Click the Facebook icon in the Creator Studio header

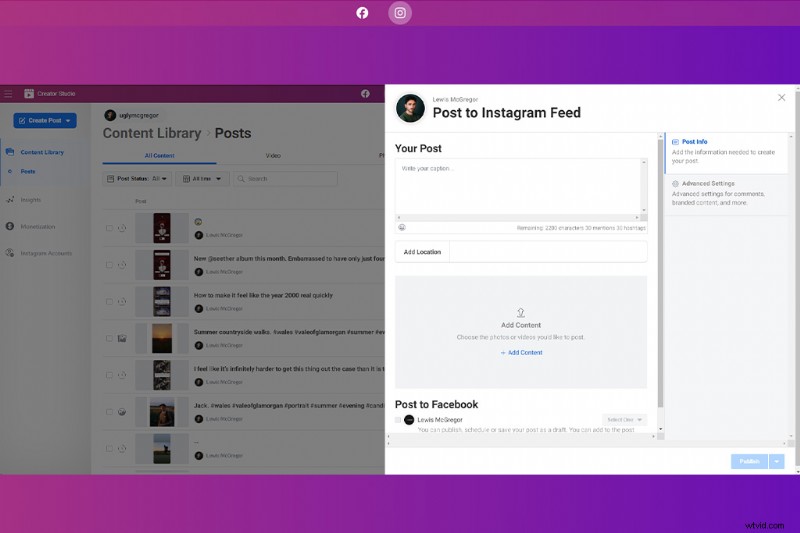pyautogui.click(x=365, y=94)
